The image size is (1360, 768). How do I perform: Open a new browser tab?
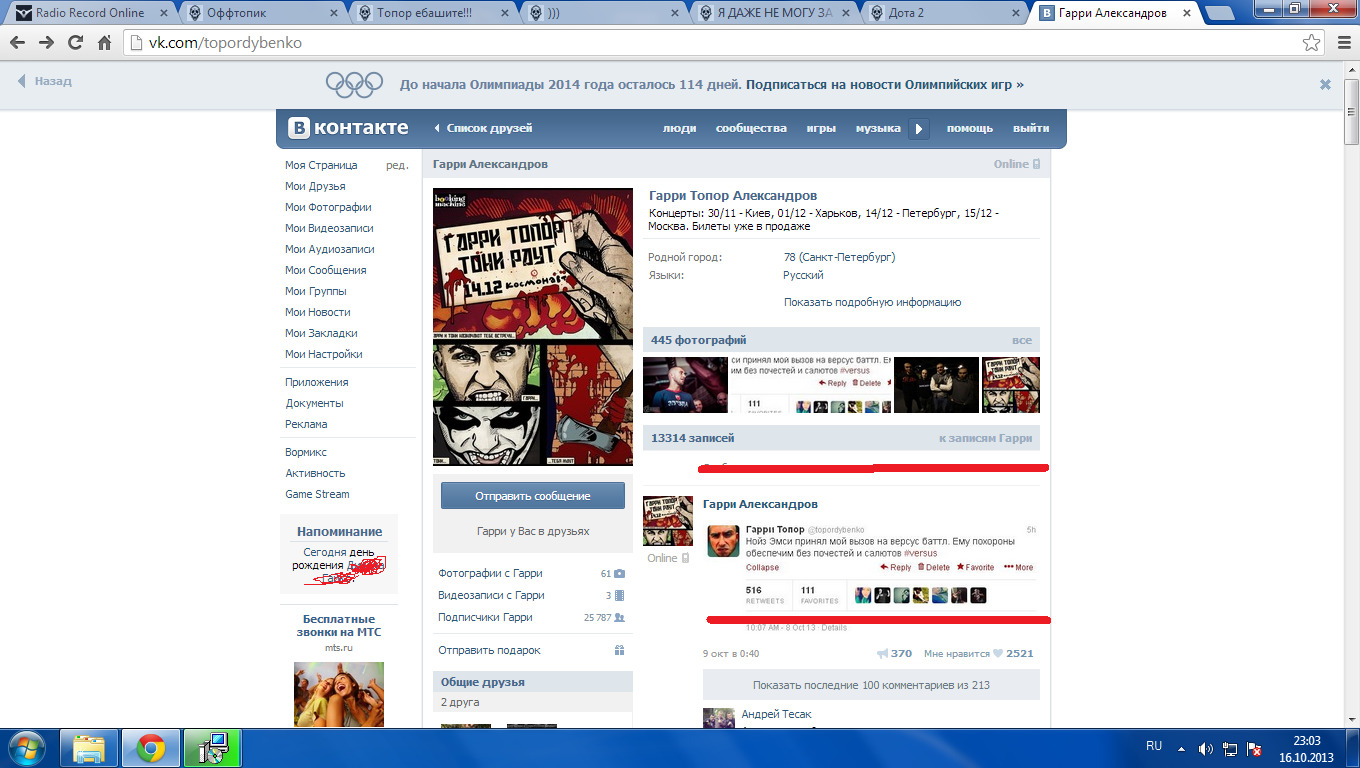pyautogui.click(x=1219, y=14)
